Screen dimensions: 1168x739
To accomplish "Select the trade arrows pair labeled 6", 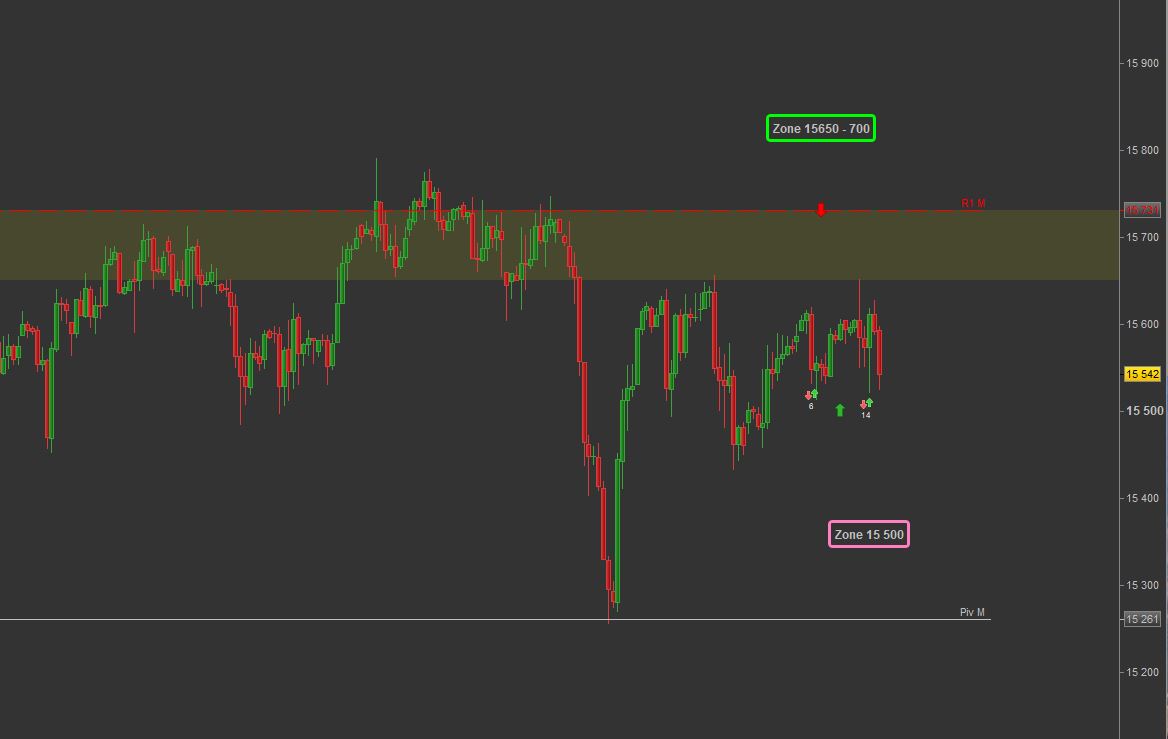I will [x=811, y=395].
